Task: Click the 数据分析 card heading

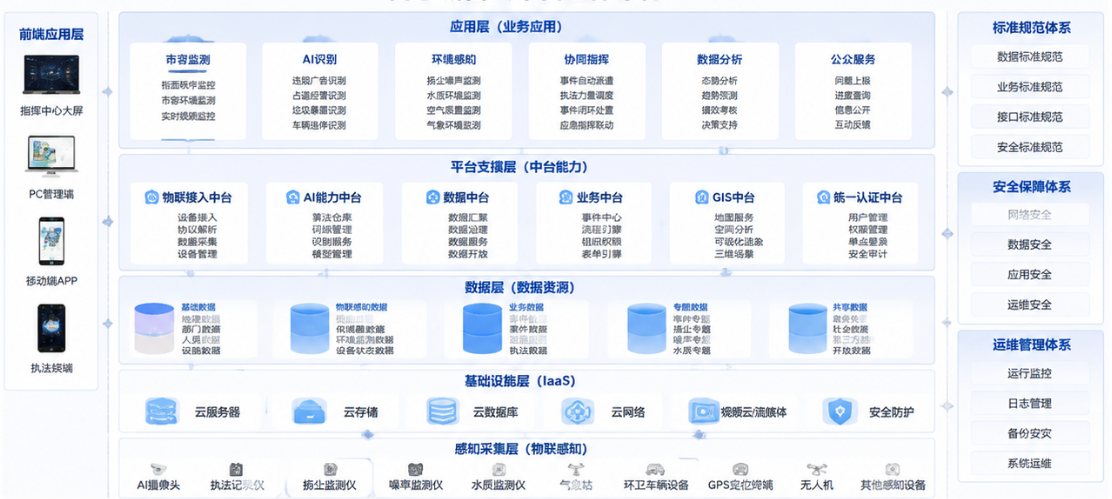Action: coord(720,60)
